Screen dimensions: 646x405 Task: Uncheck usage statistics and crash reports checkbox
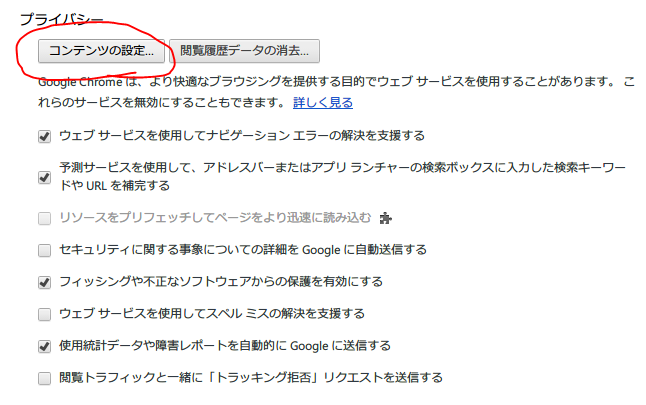pos(44,346)
